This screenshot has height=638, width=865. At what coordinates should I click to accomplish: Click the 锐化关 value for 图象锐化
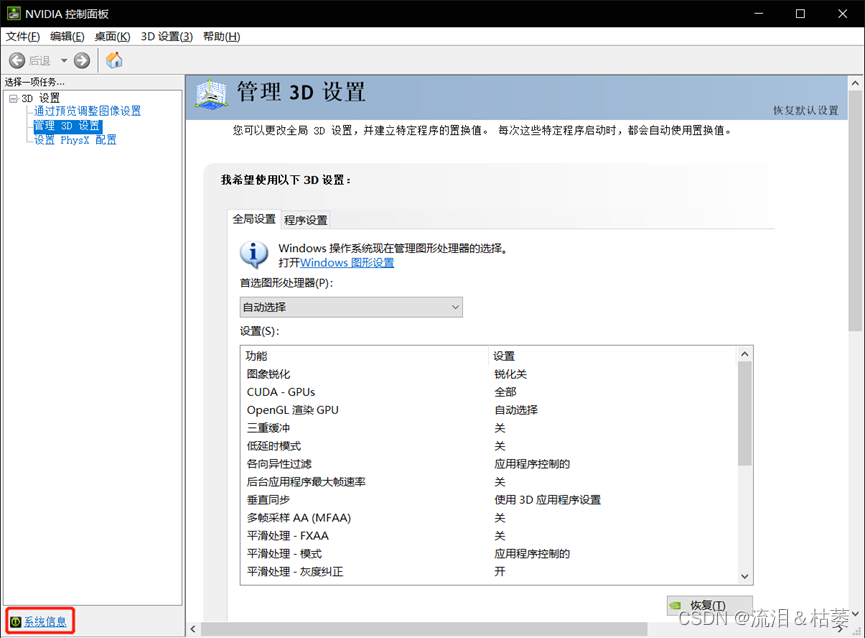pos(510,374)
